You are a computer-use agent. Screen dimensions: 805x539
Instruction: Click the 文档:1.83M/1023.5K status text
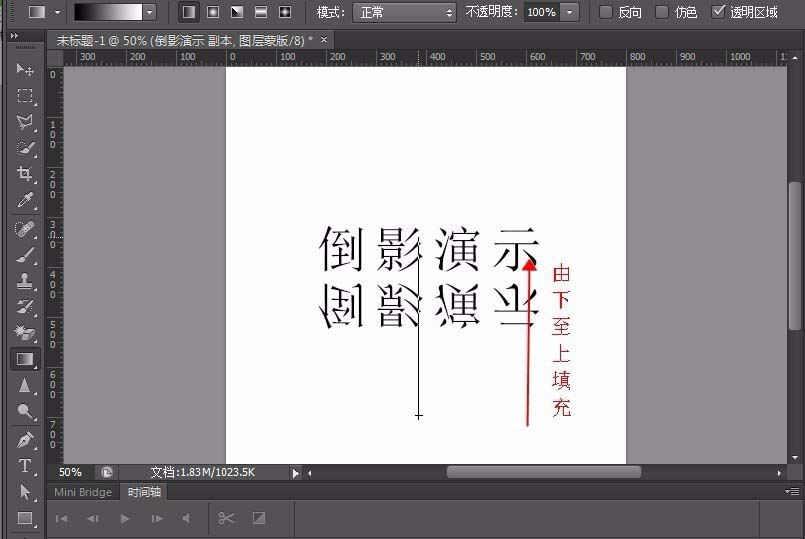pos(202,472)
